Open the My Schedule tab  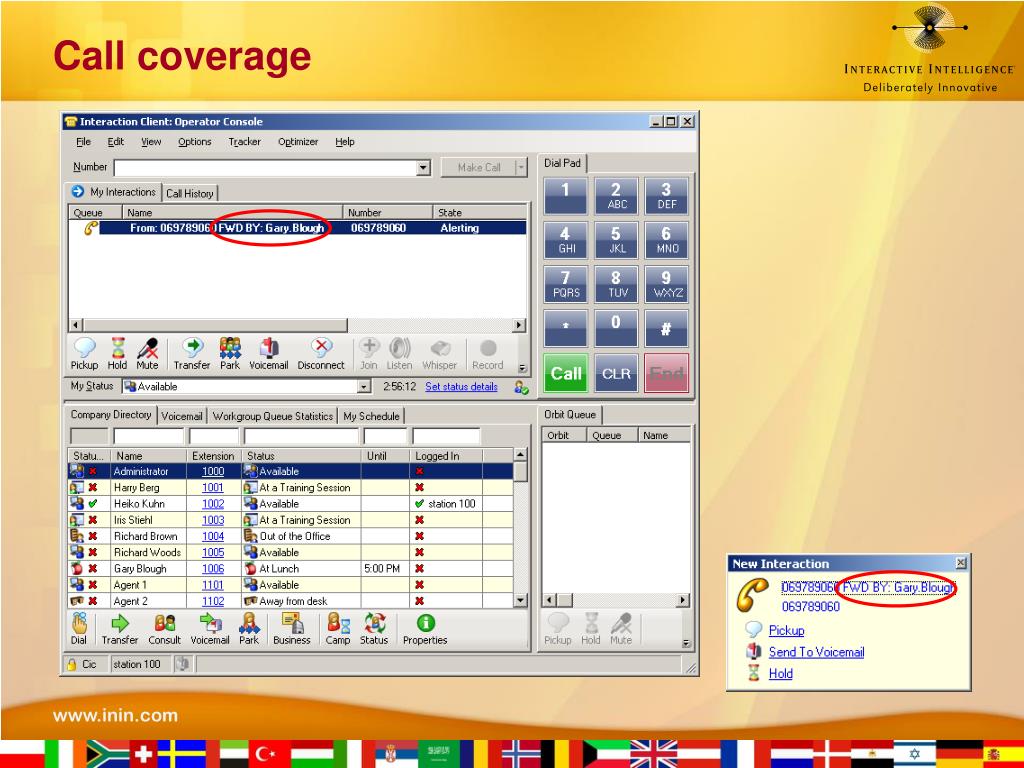click(x=371, y=416)
